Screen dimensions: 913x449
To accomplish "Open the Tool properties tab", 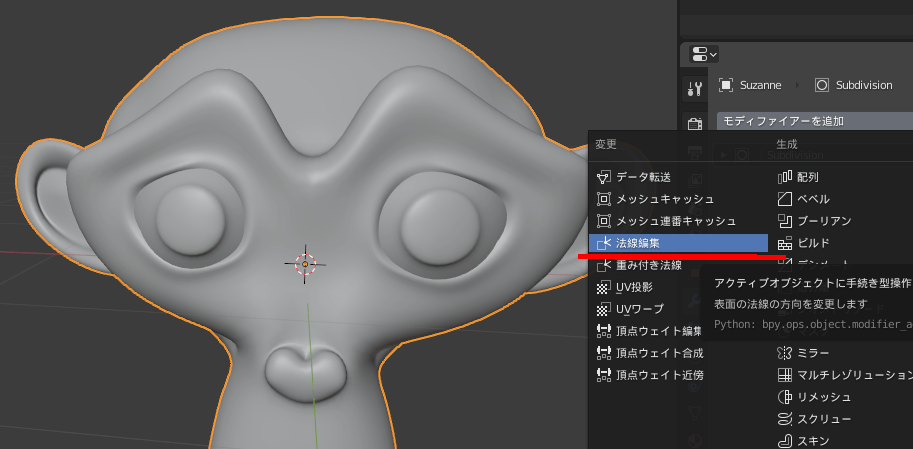I will (x=695, y=89).
